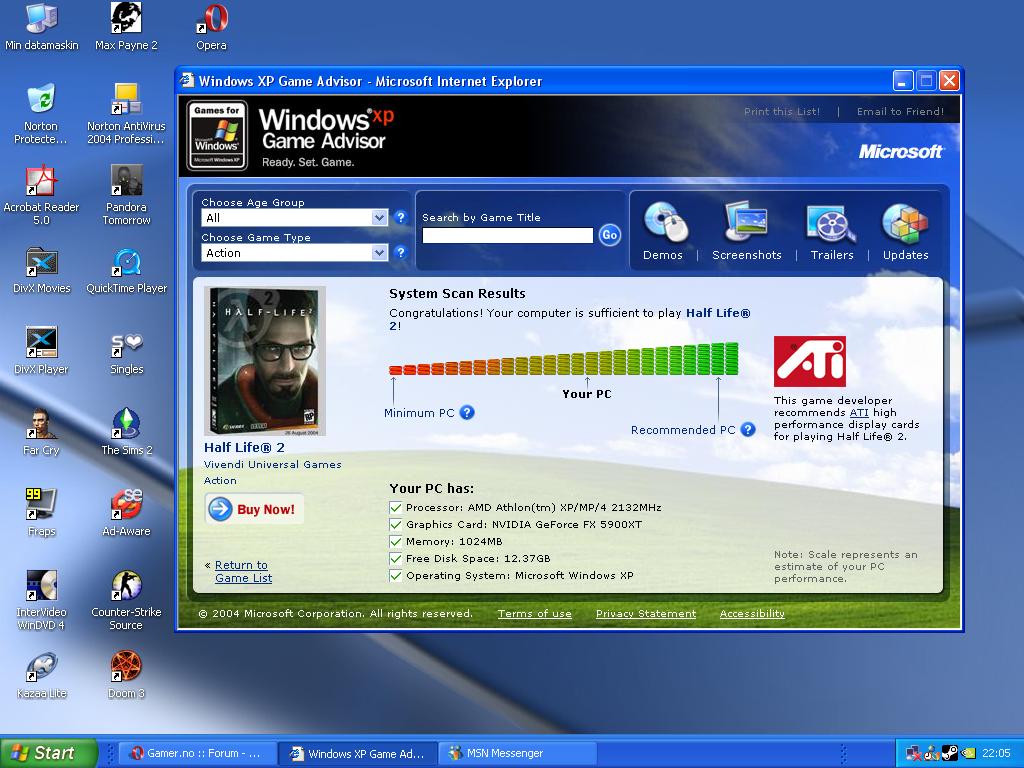This screenshot has width=1024, height=768.
Task: Launch QuickTime Player shortcut
Action: click(126, 270)
